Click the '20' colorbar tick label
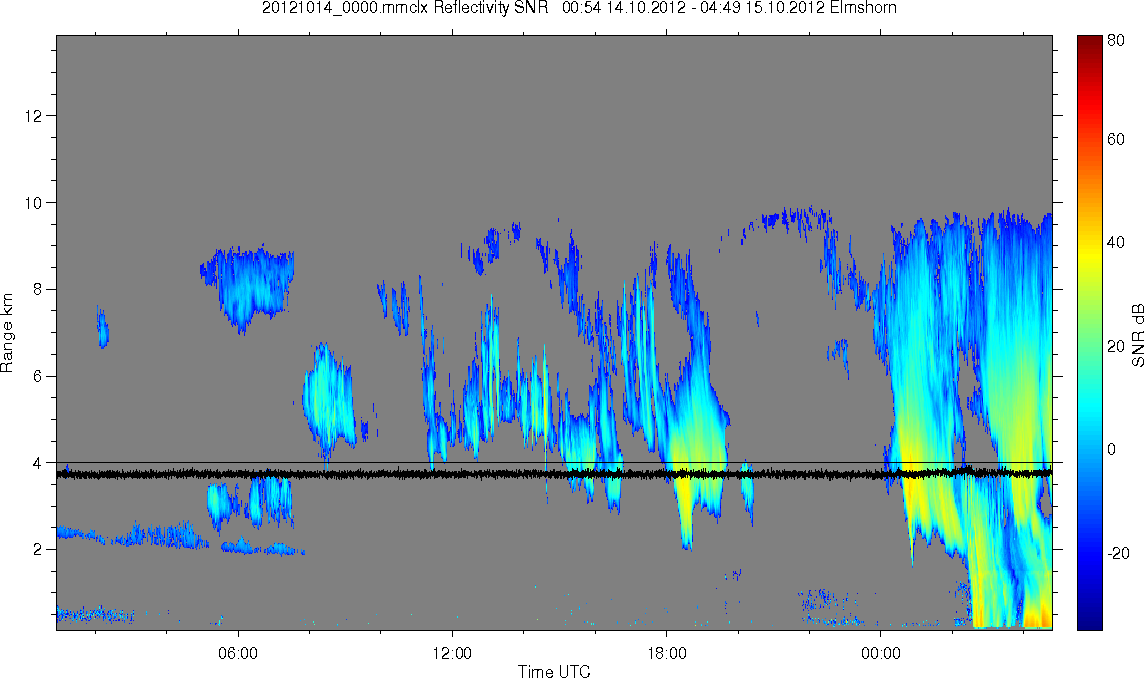This screenshot has height=678, width=1144. pyautogui.click(x=1116, y=345)
